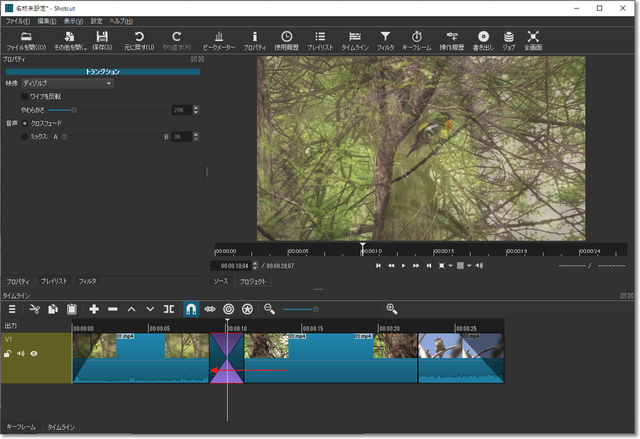Open the 操作履歴 (history) panel icon
The image size is (640, 439).
point(451,40)
